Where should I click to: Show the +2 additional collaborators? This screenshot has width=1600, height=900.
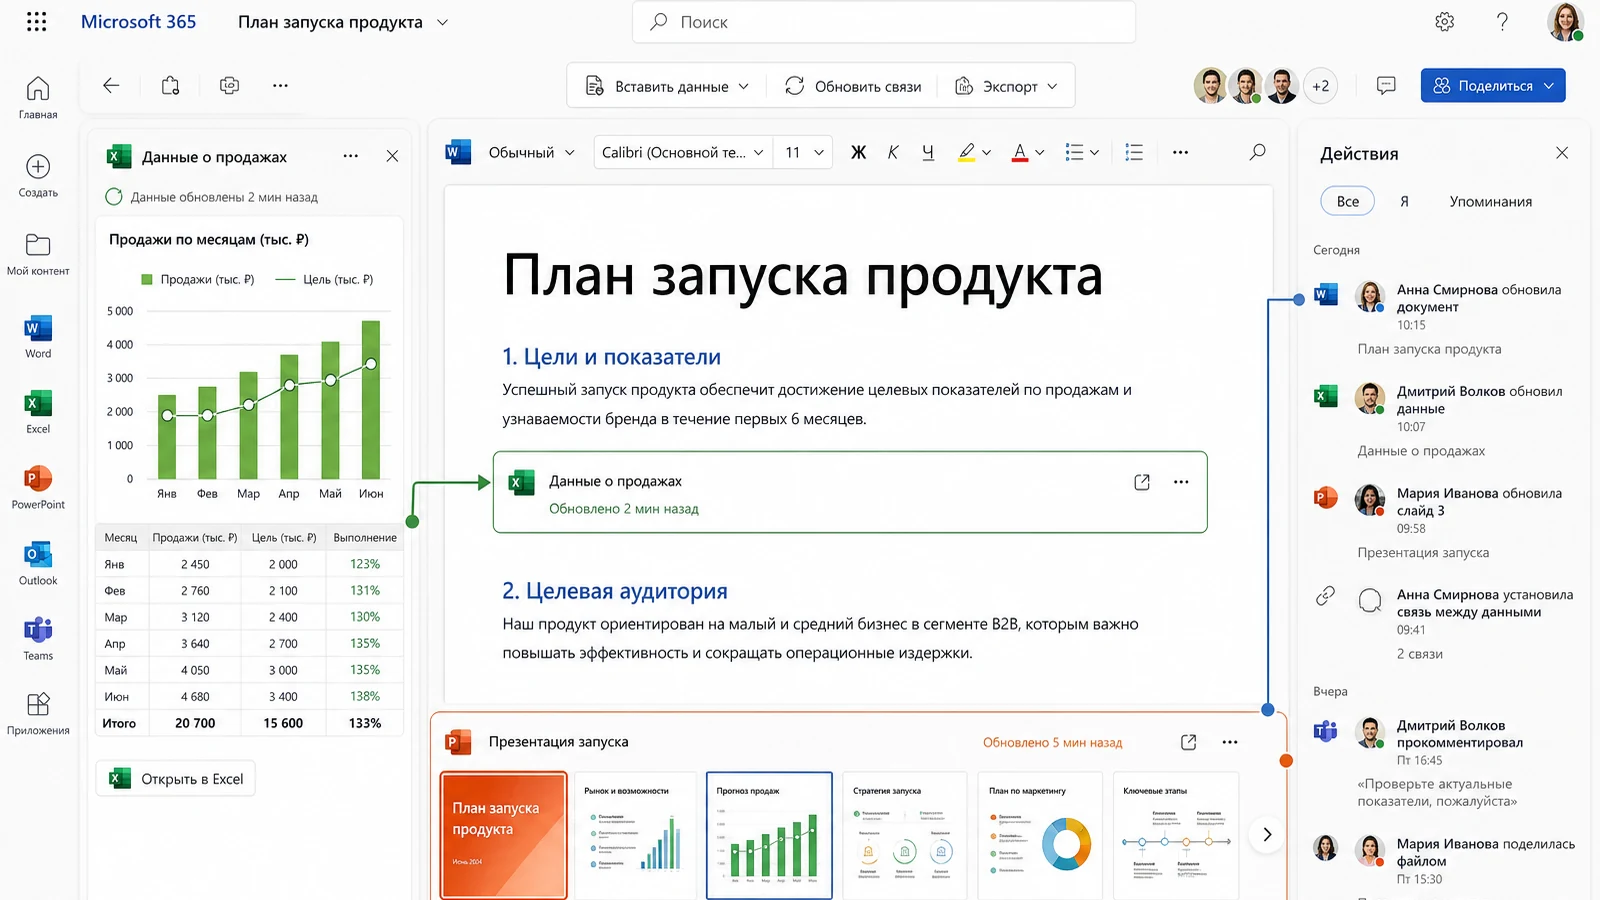[x=1320, y=86]
